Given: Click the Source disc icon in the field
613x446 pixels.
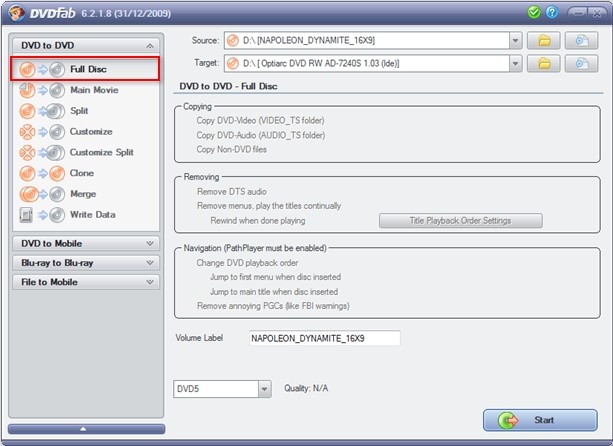Looking at the screenshot, I should 233,41.
